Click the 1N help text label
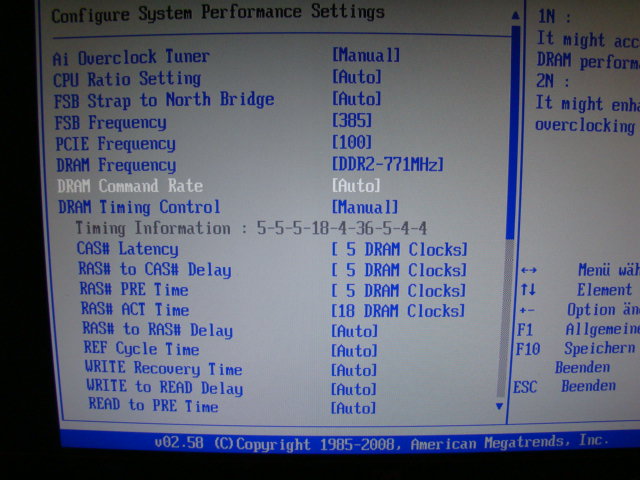The width and height of the screenshot is (640, 480). 554,17
